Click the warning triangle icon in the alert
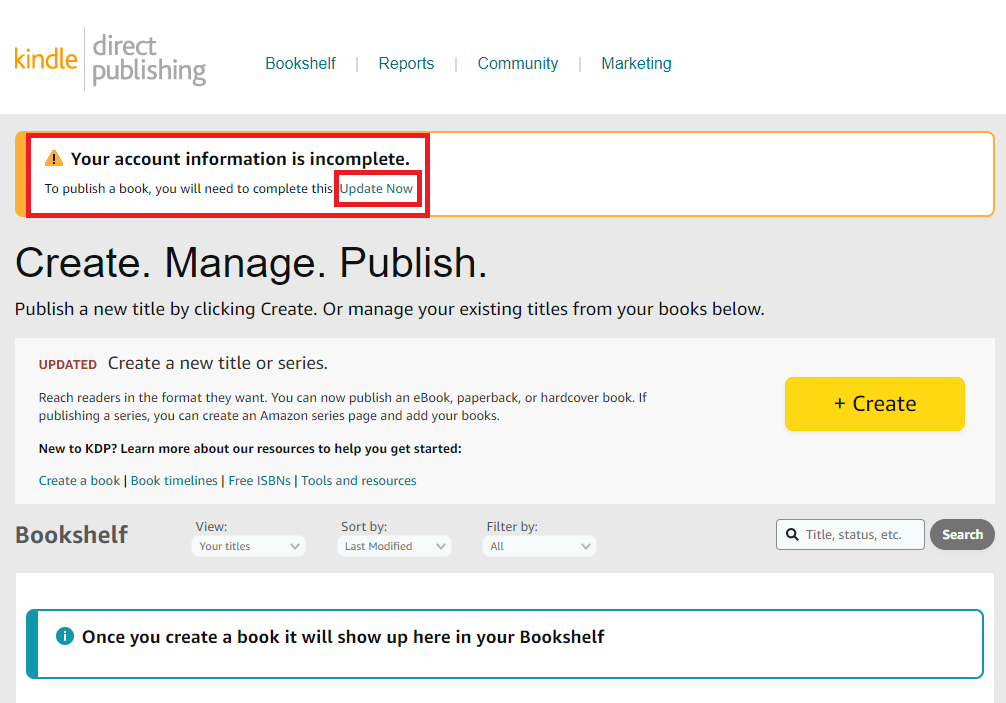The width and height of the screenshot is (1006, 703). (54, 158)
